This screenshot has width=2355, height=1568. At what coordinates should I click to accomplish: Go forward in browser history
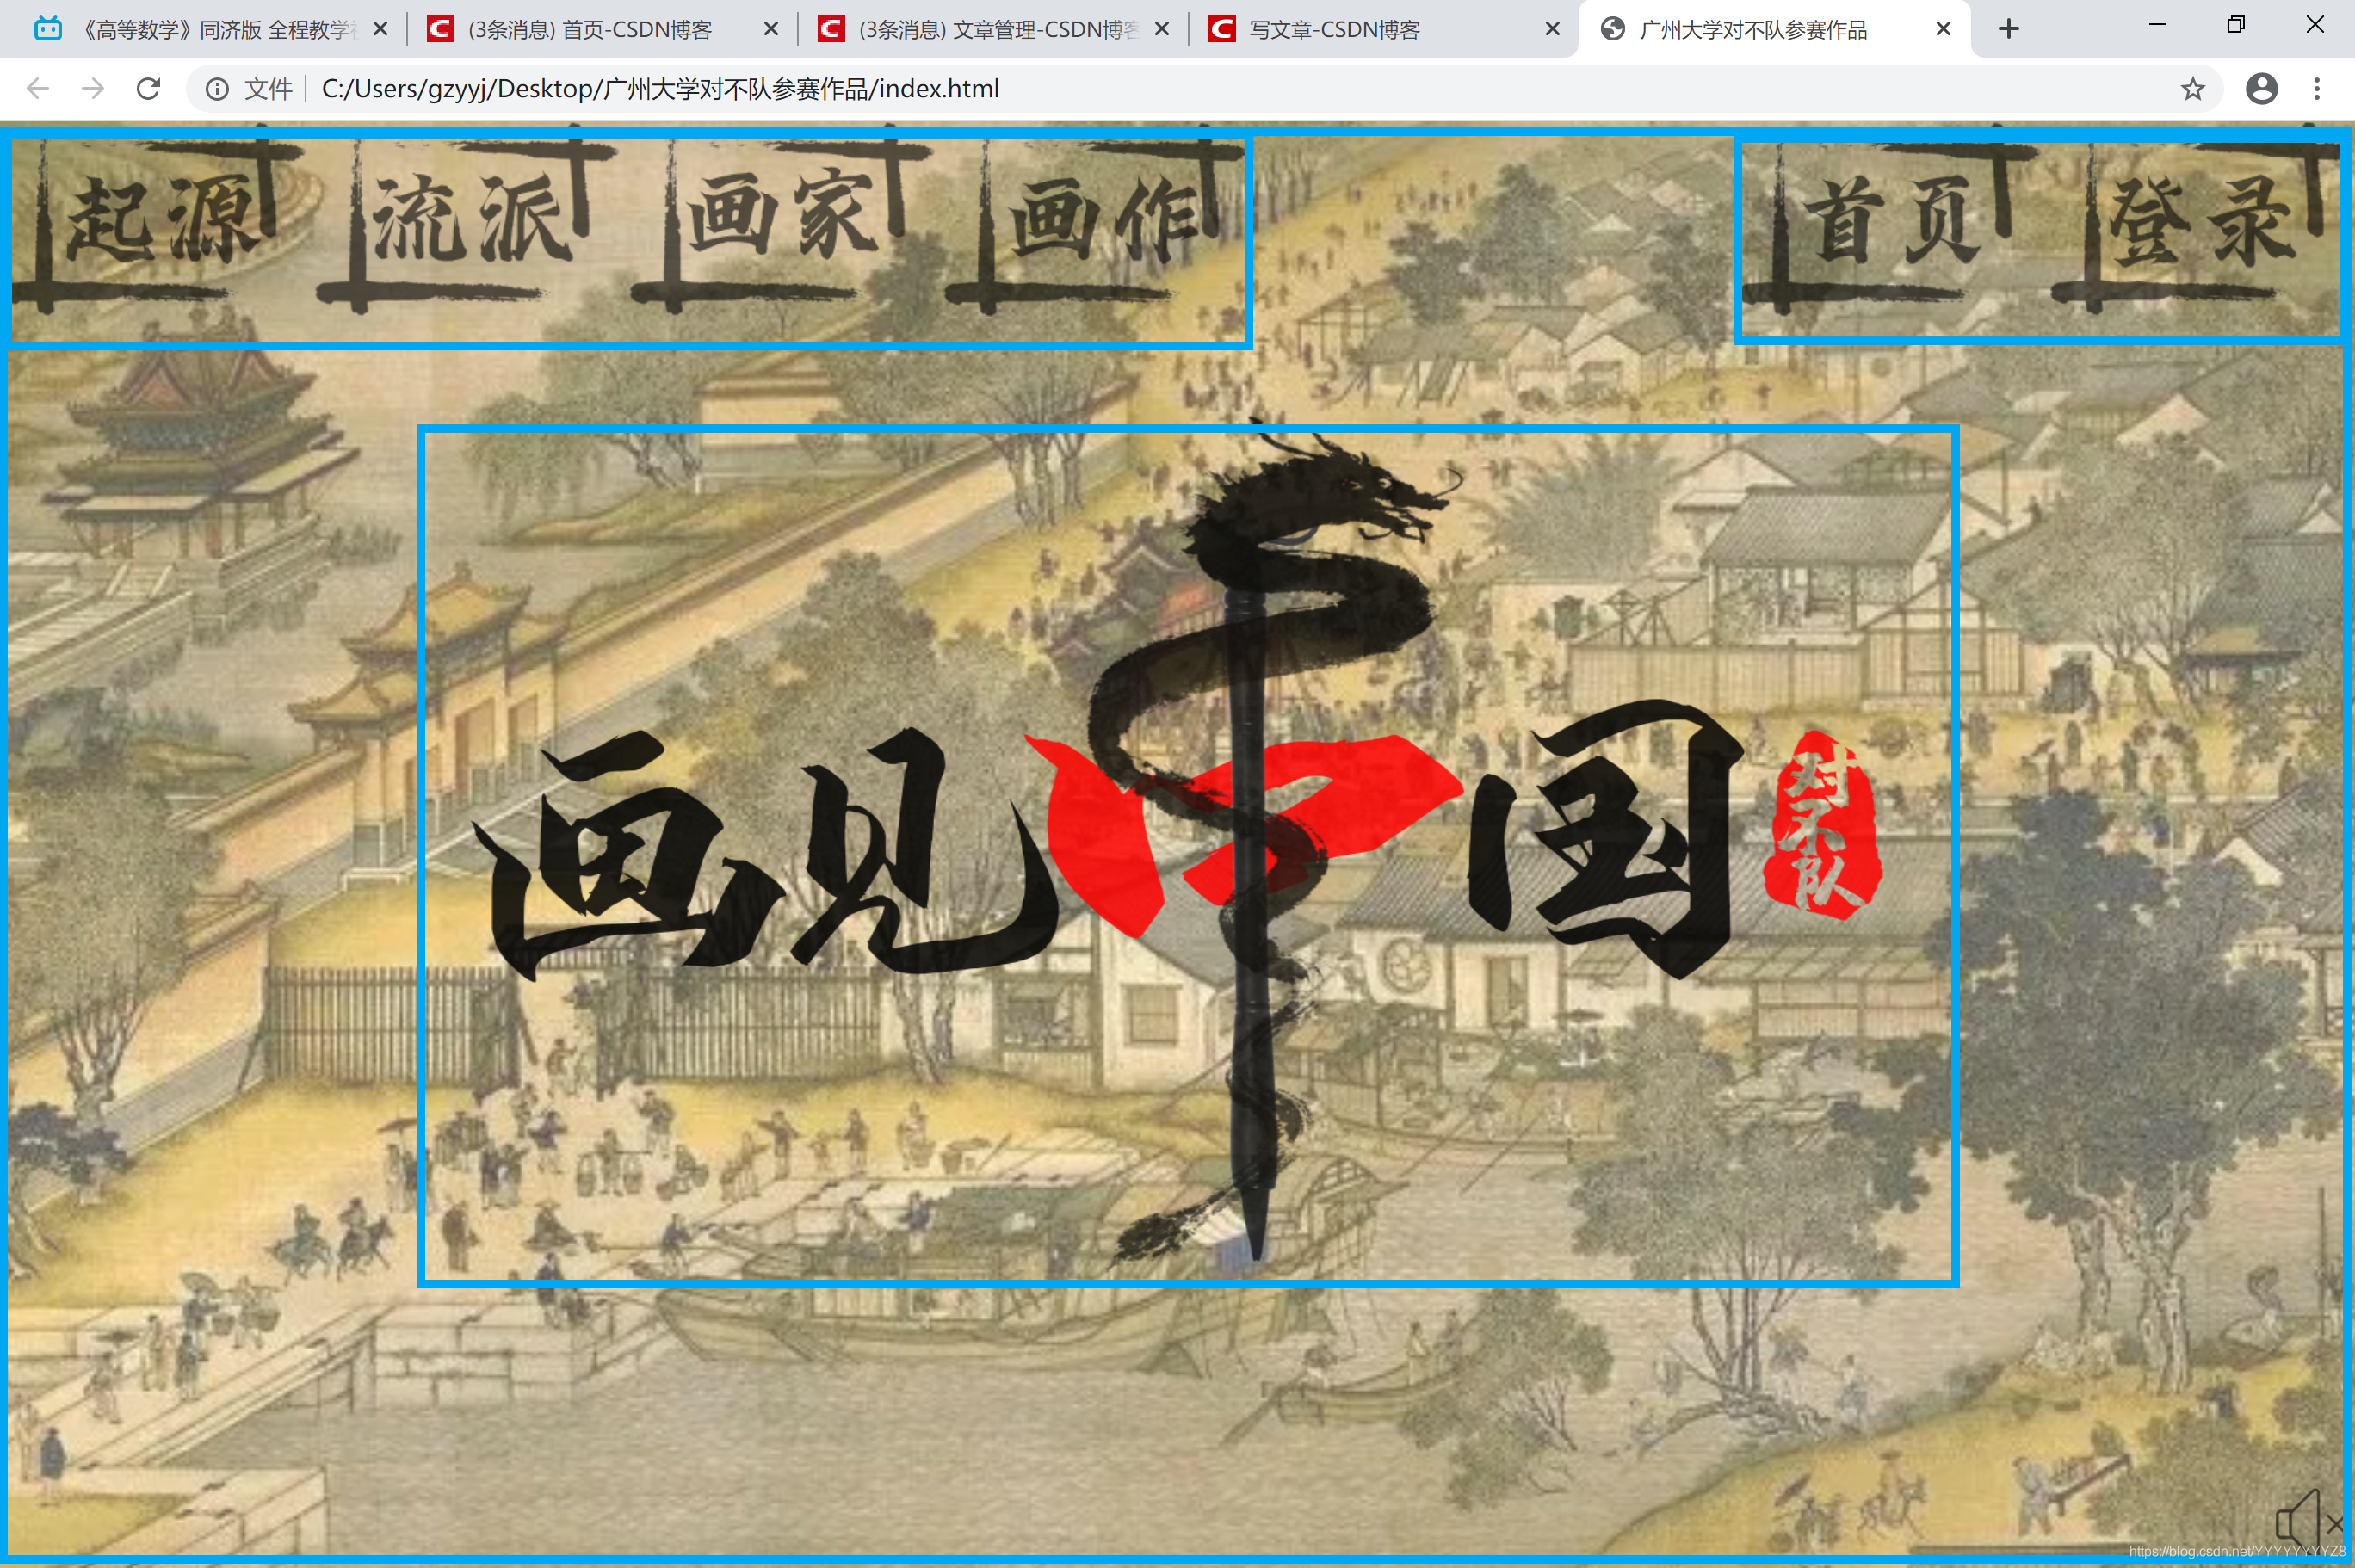coord(93,89)
